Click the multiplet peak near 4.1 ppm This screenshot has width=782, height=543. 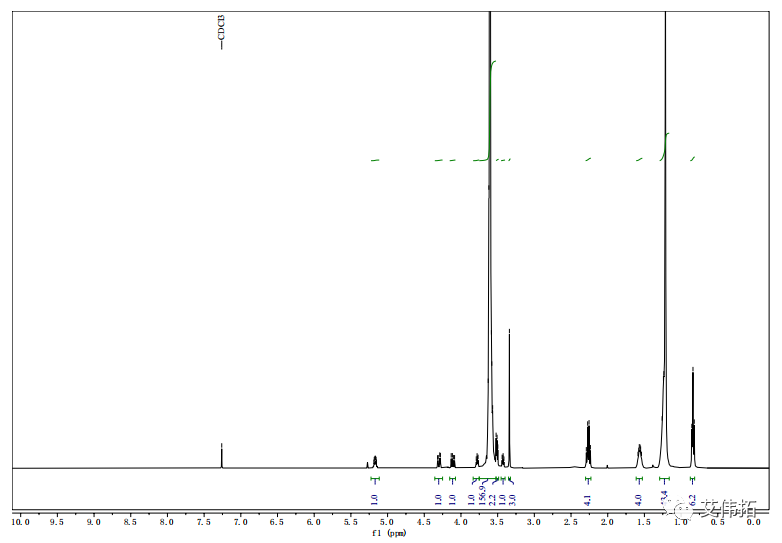pyautogui.click(x=452, y=459)
